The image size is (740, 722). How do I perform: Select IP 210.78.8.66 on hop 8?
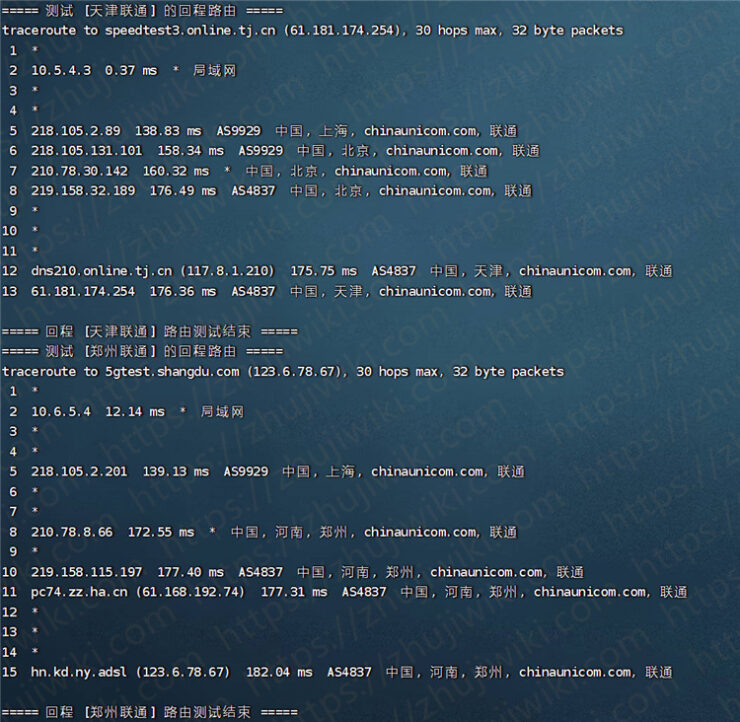72,532
